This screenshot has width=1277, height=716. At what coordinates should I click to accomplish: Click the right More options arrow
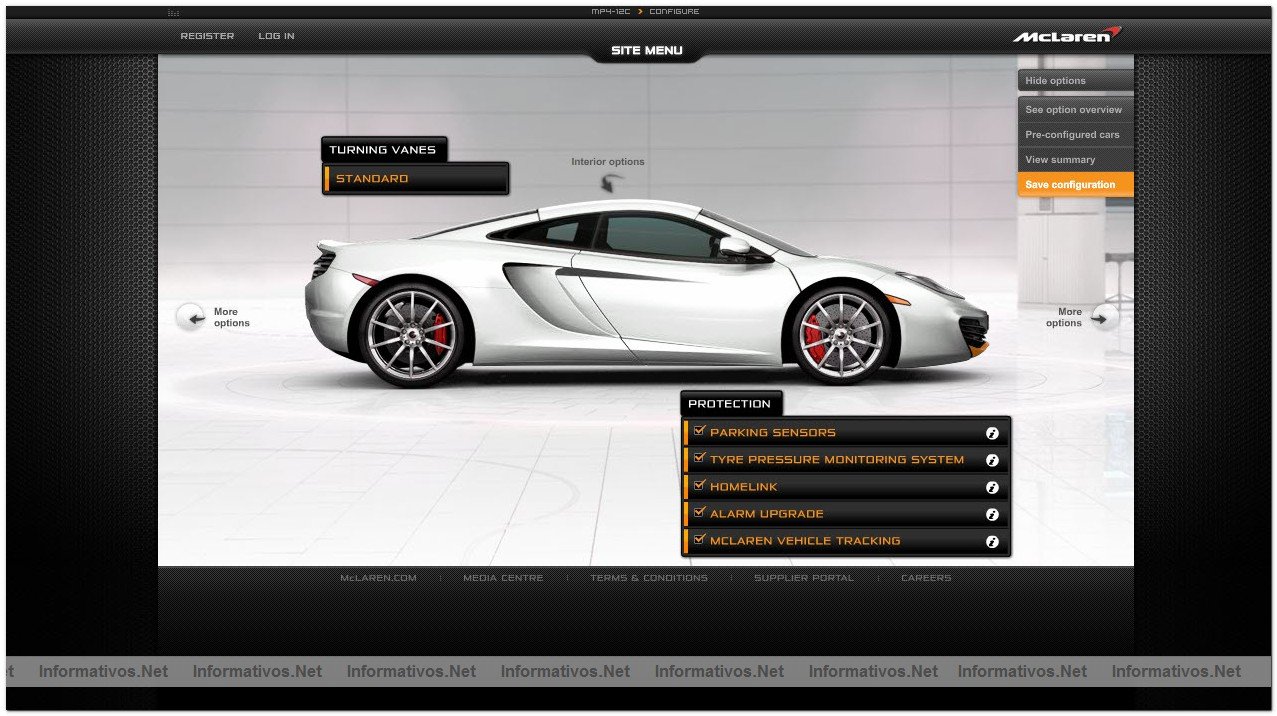[1104, 317]
